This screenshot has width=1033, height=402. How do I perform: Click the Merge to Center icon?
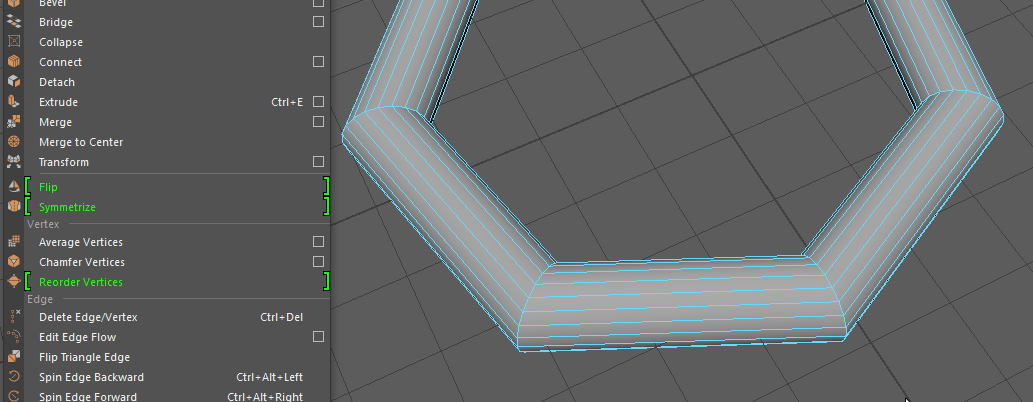pyautogui.click(x=14, y=142)
